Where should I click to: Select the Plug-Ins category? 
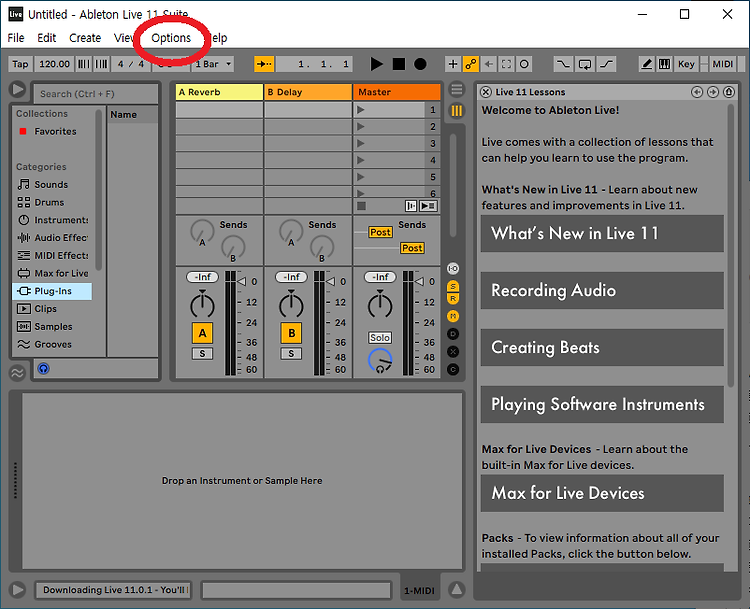pos(53,291)
